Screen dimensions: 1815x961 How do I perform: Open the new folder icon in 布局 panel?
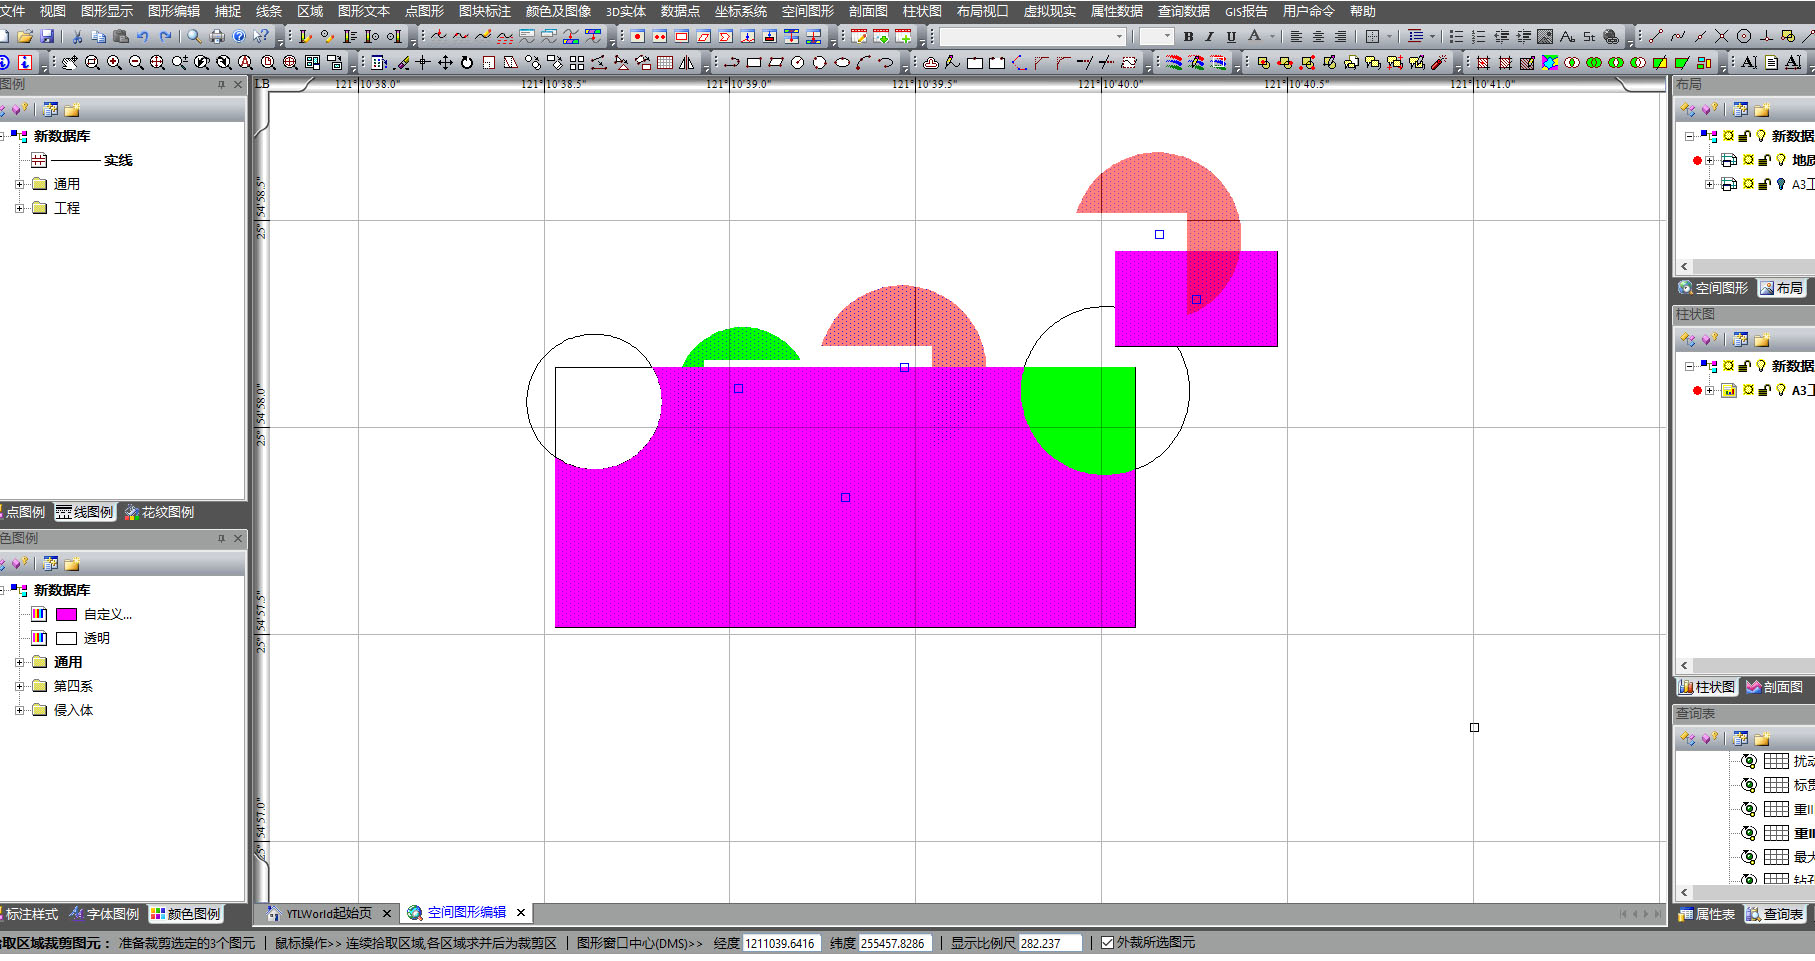1762,110
